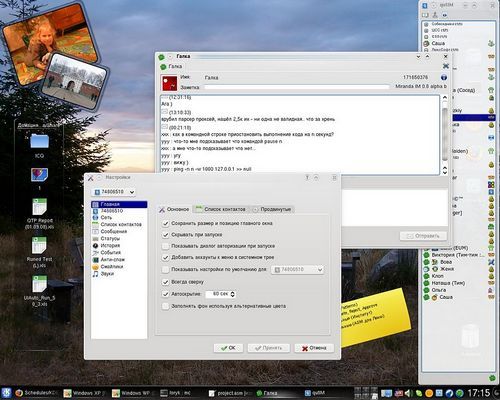Enable Показывать диалог авторизации при запуске
This screenshot has height=400, width=500.
(166, 246)
